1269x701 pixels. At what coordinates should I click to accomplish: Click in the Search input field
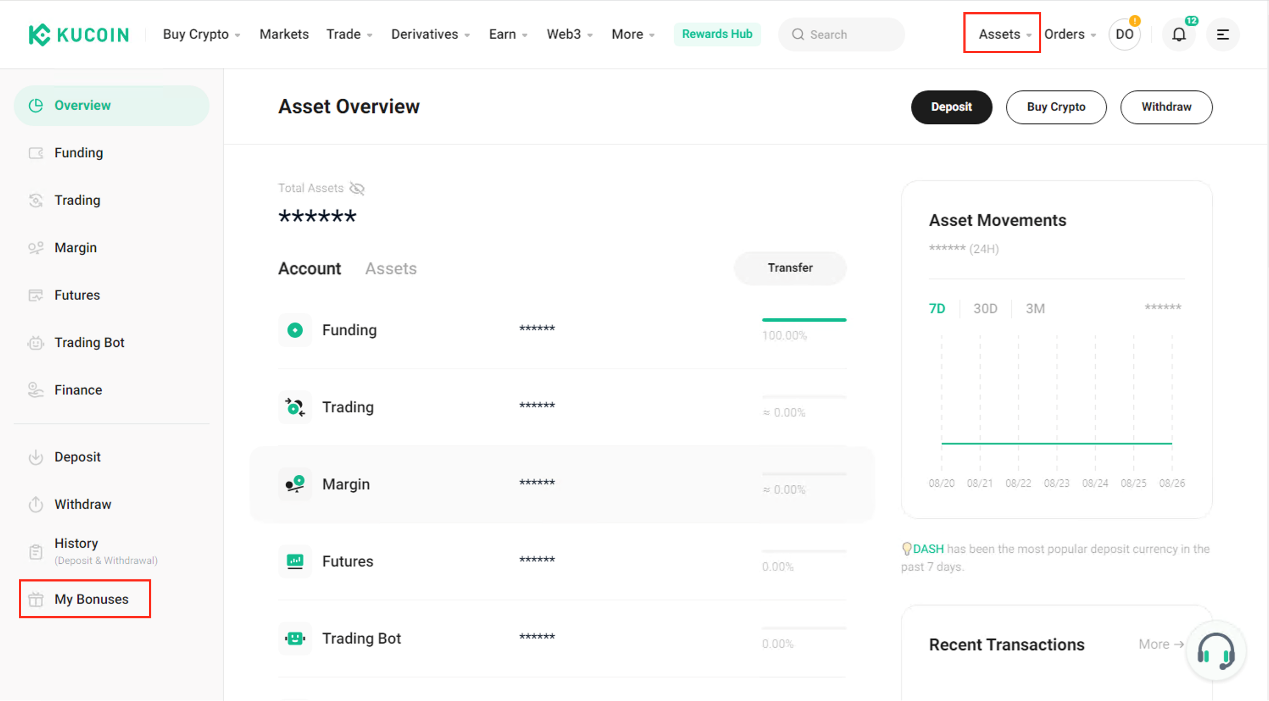point(841,34)
